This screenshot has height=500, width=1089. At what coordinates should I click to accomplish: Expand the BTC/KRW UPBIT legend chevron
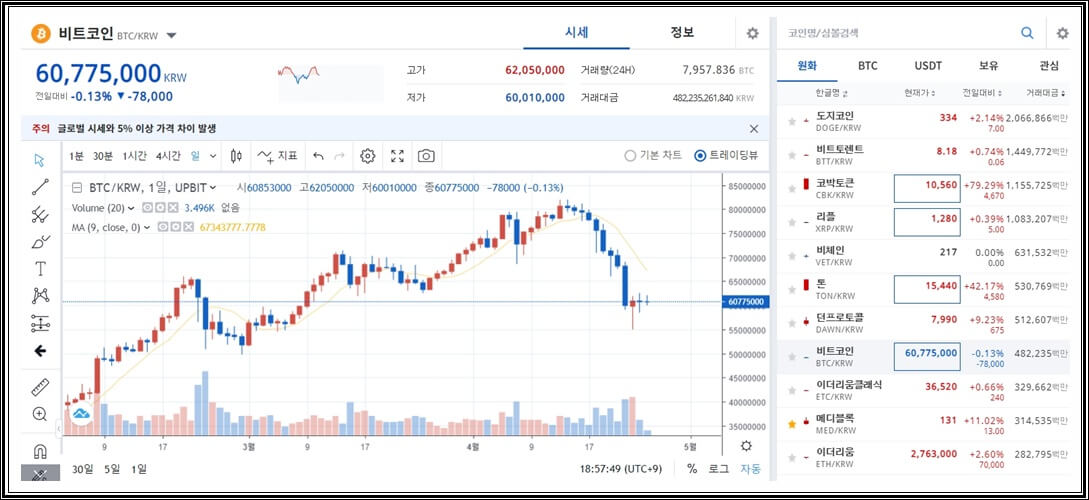213,188
